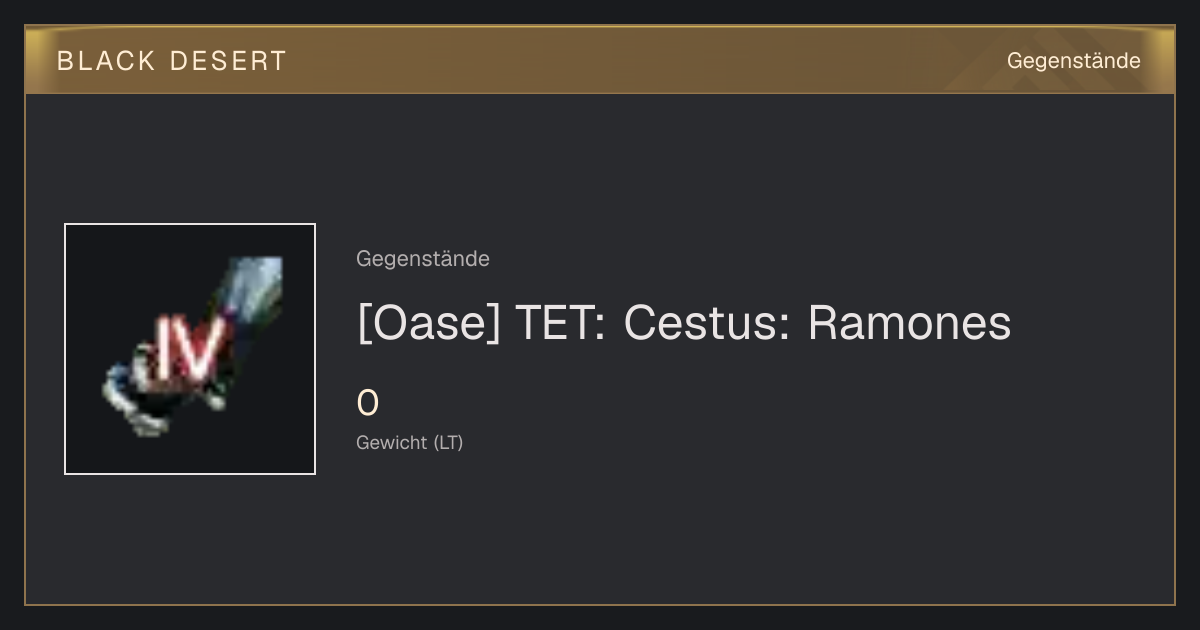1200x630 pixels.
Task: Click the word BLACK in header logo
Action: tap(106, 61)
